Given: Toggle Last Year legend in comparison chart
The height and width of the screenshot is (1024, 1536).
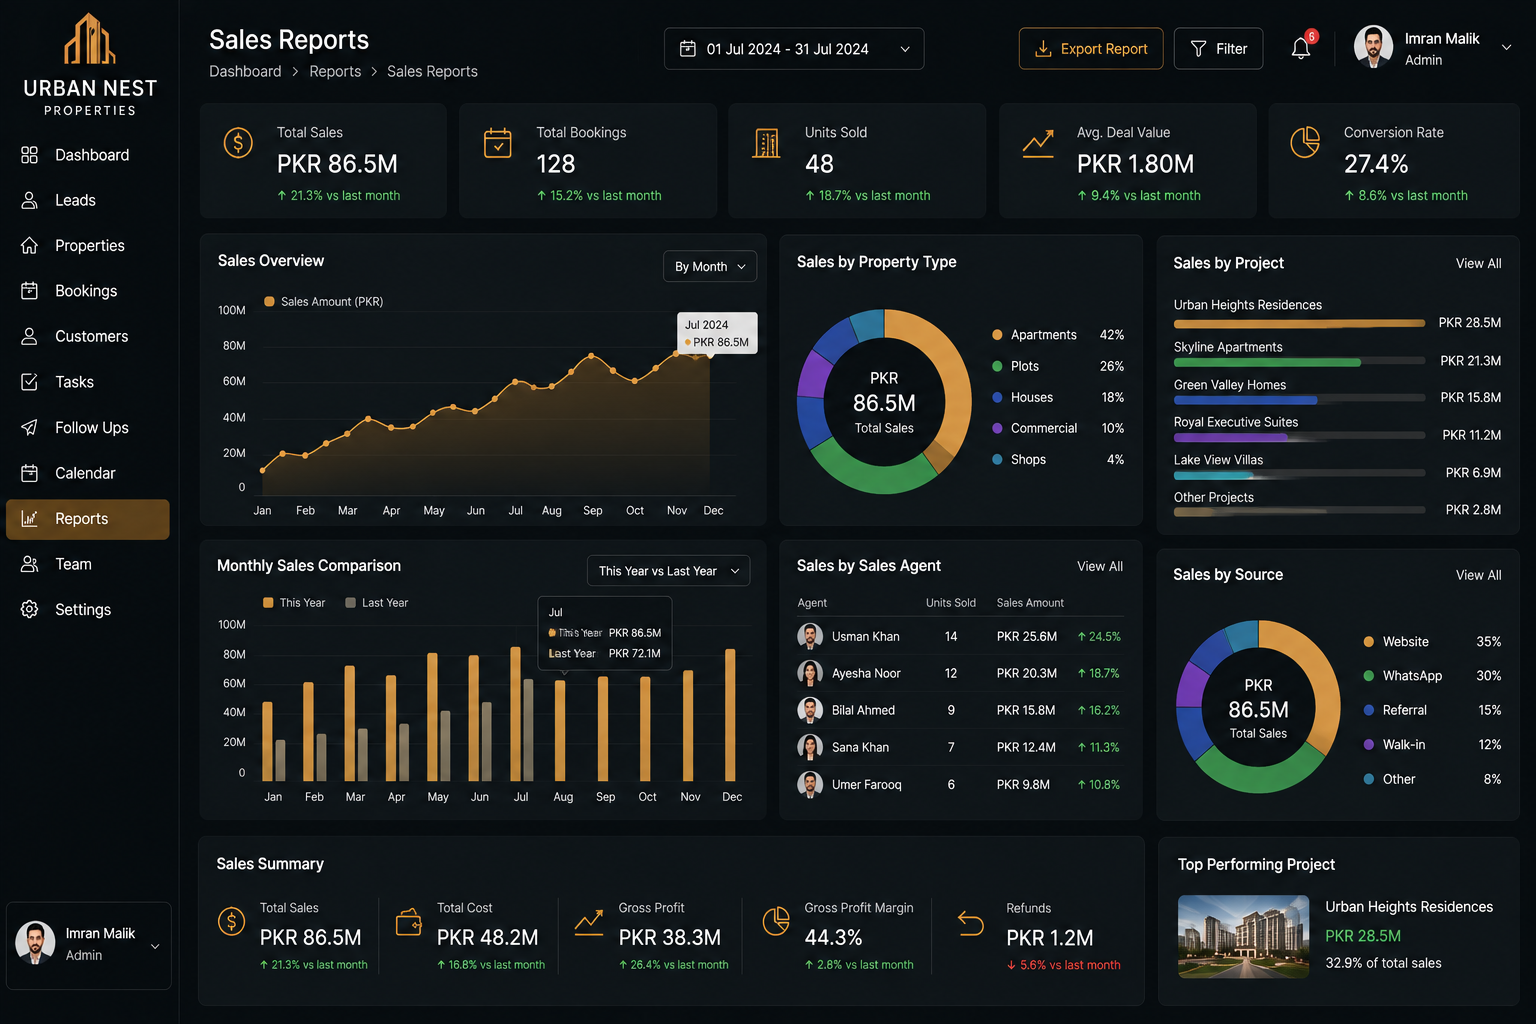Looking at the screenshot, I should pyautogui.click(x=377, y=602).
